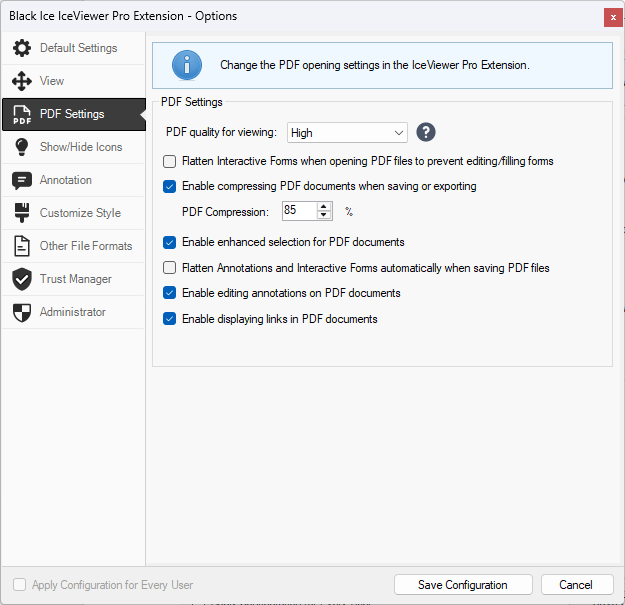The image size is (625, 605).
Task: Open the Trust Manager section
Action: click(x=74, y=279)
